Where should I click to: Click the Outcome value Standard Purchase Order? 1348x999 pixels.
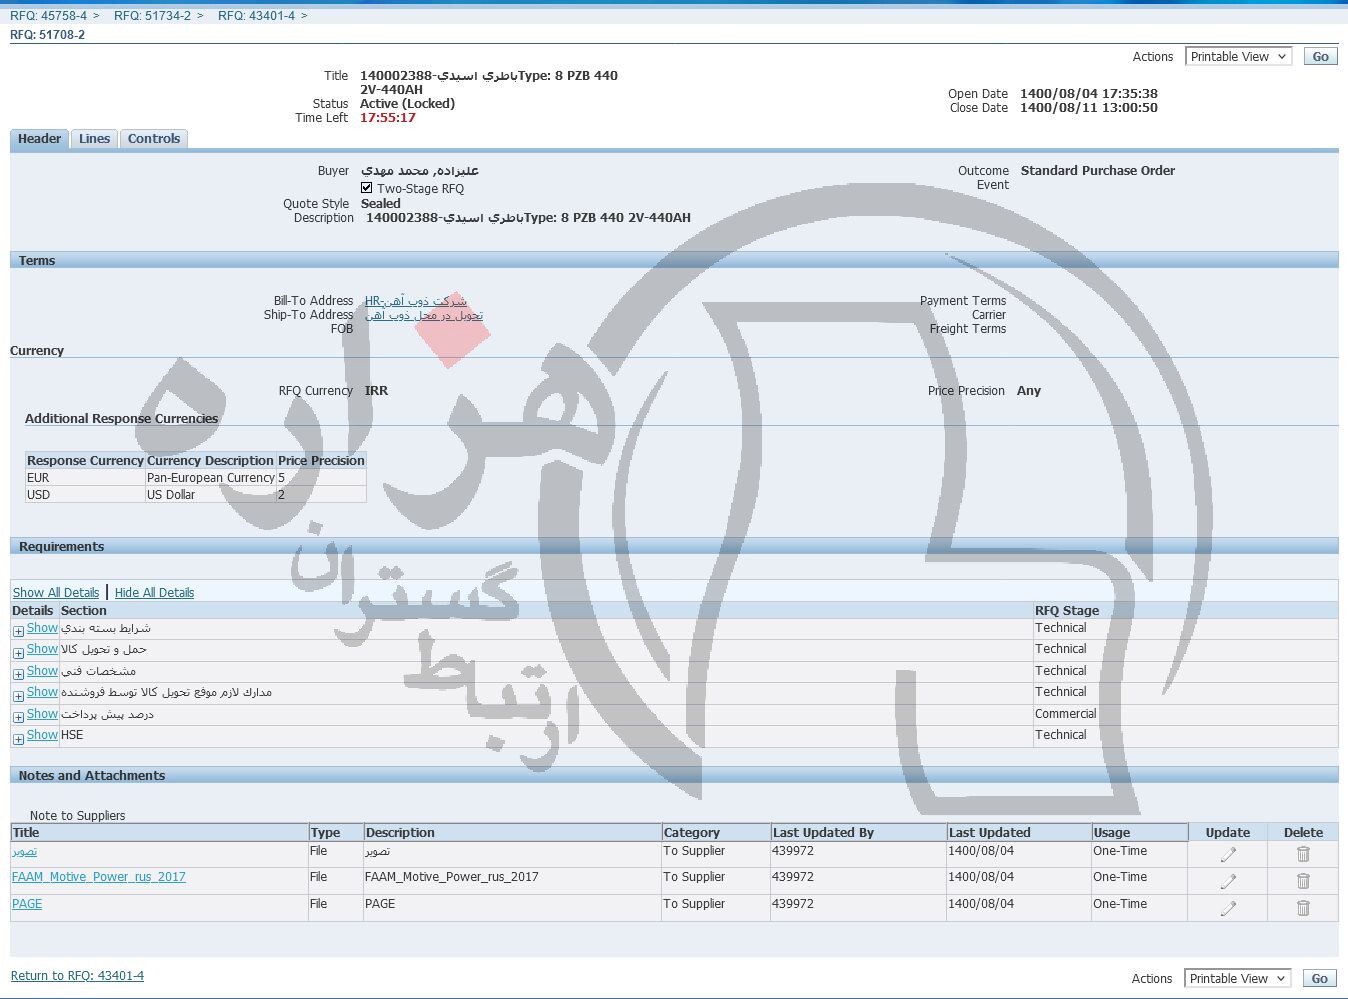[1098, 171]
